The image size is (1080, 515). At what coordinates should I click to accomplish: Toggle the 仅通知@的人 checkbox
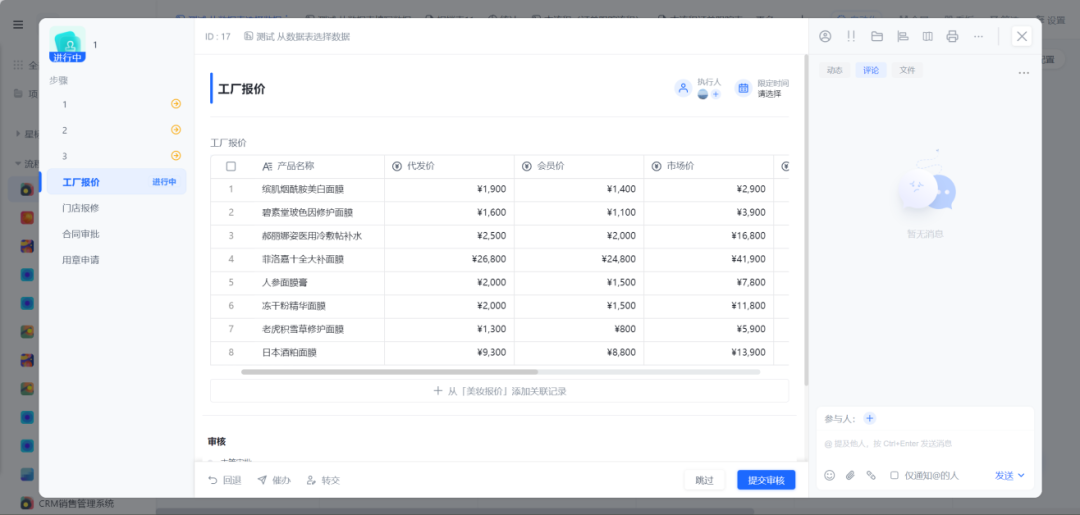(894, 475)
